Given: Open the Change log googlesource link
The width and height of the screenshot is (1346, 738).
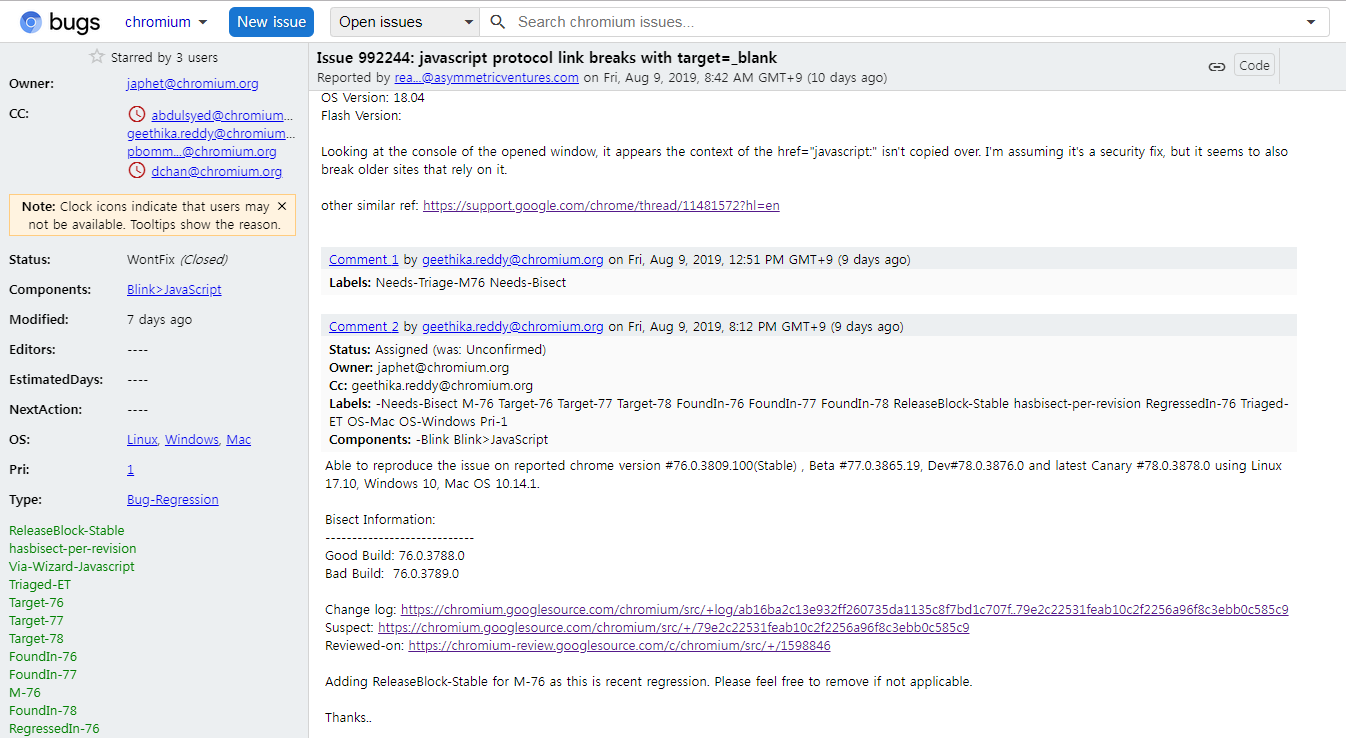Looking at the screenshot, I should 845,610.
